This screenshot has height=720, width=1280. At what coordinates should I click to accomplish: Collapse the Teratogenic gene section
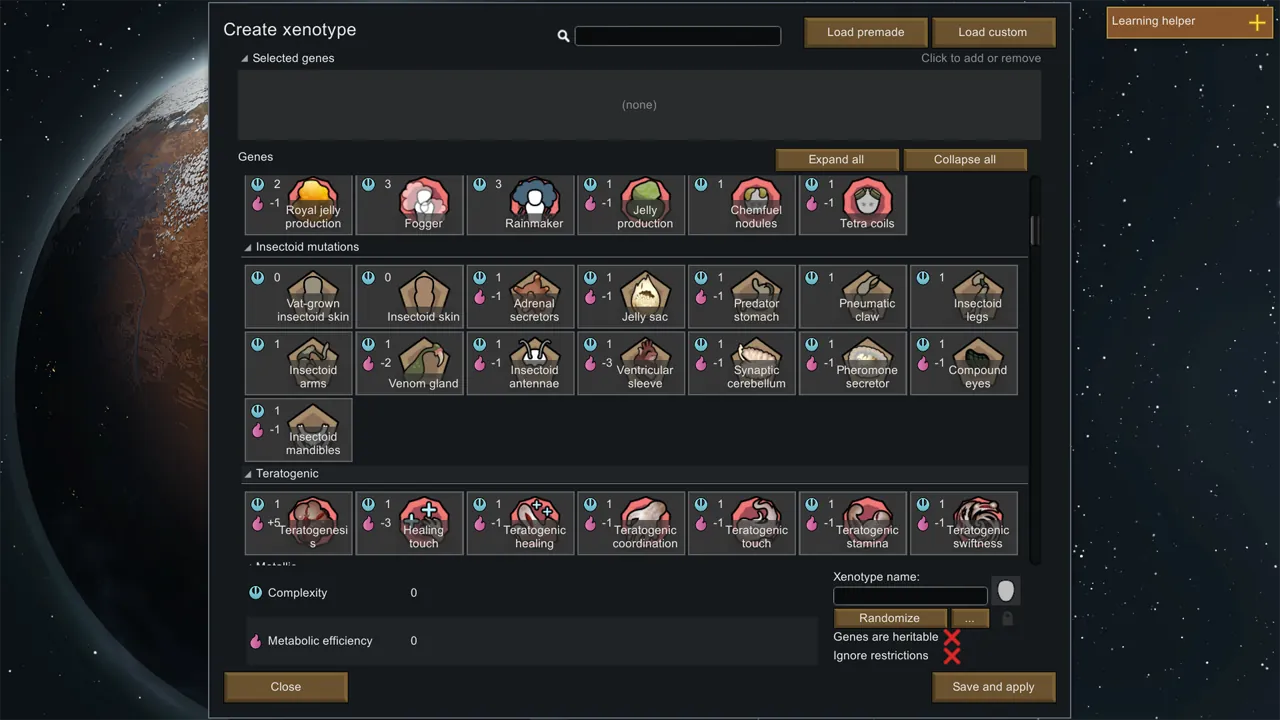[249, 474]
